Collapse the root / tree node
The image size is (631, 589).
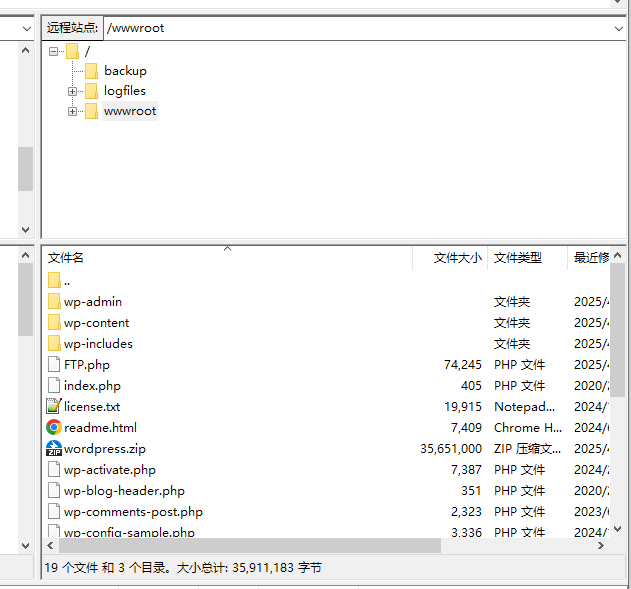click(53, 51)
